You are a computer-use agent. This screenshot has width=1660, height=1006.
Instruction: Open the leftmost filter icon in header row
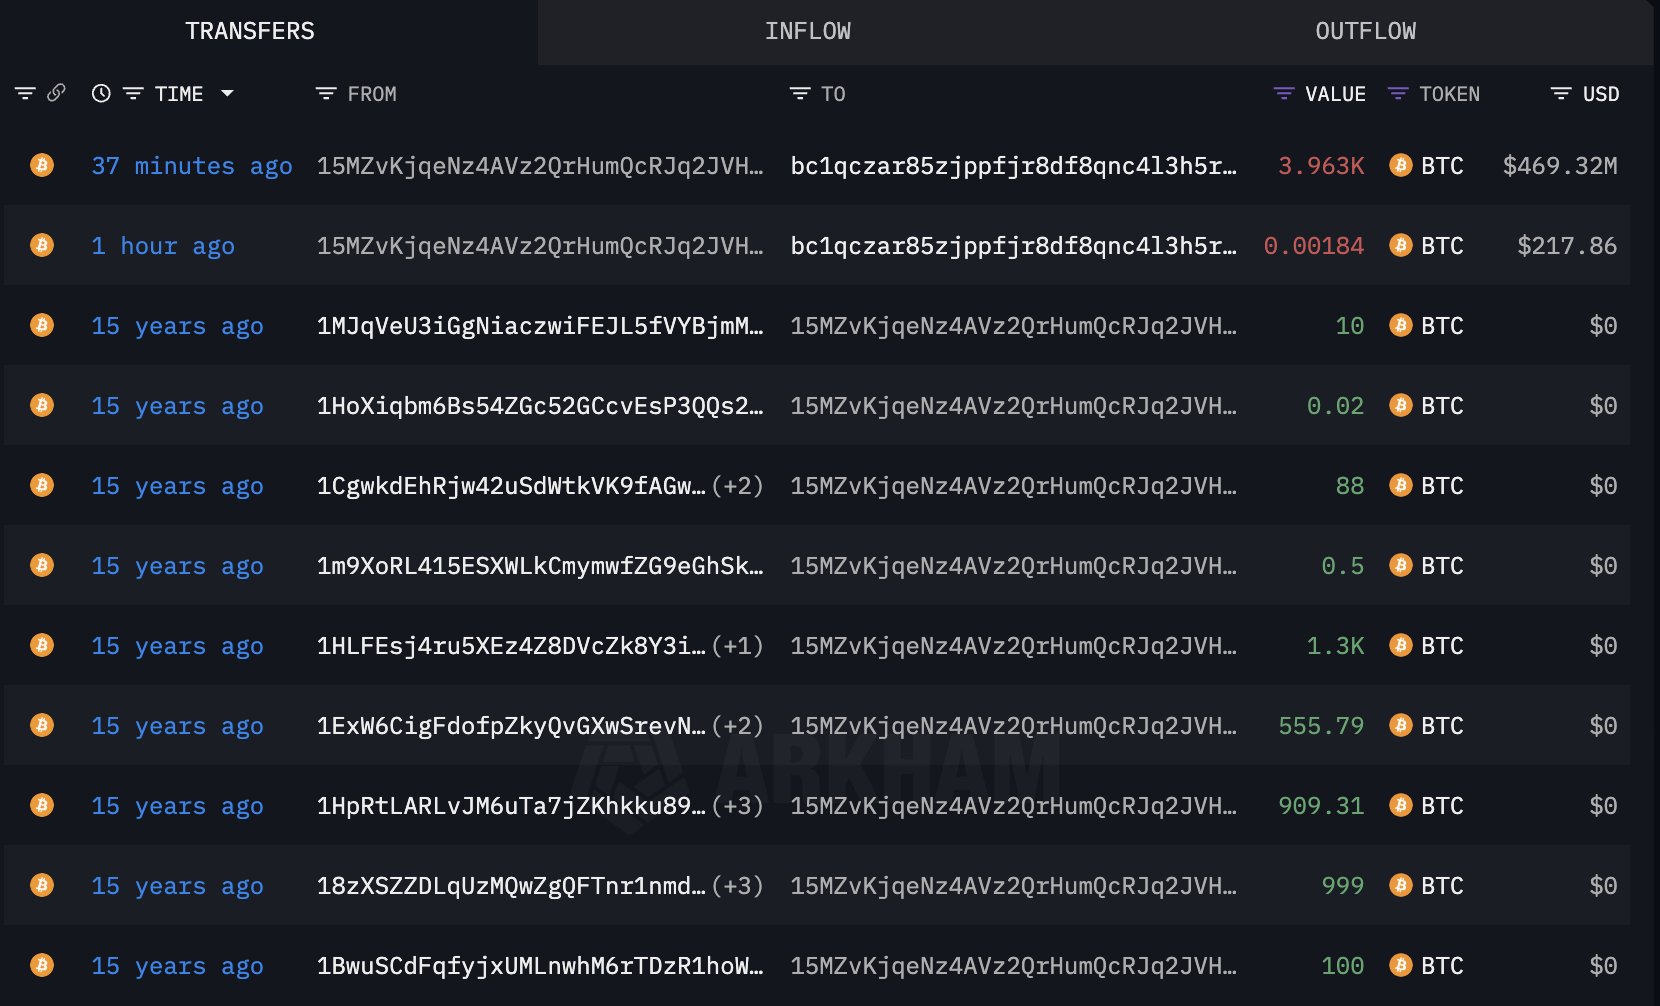(25, 93)
